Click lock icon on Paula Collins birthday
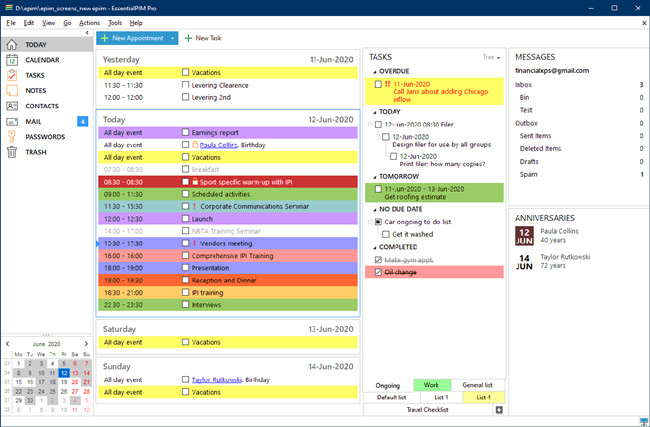This screenshot has width=650, height=427. tap(195, 145)
